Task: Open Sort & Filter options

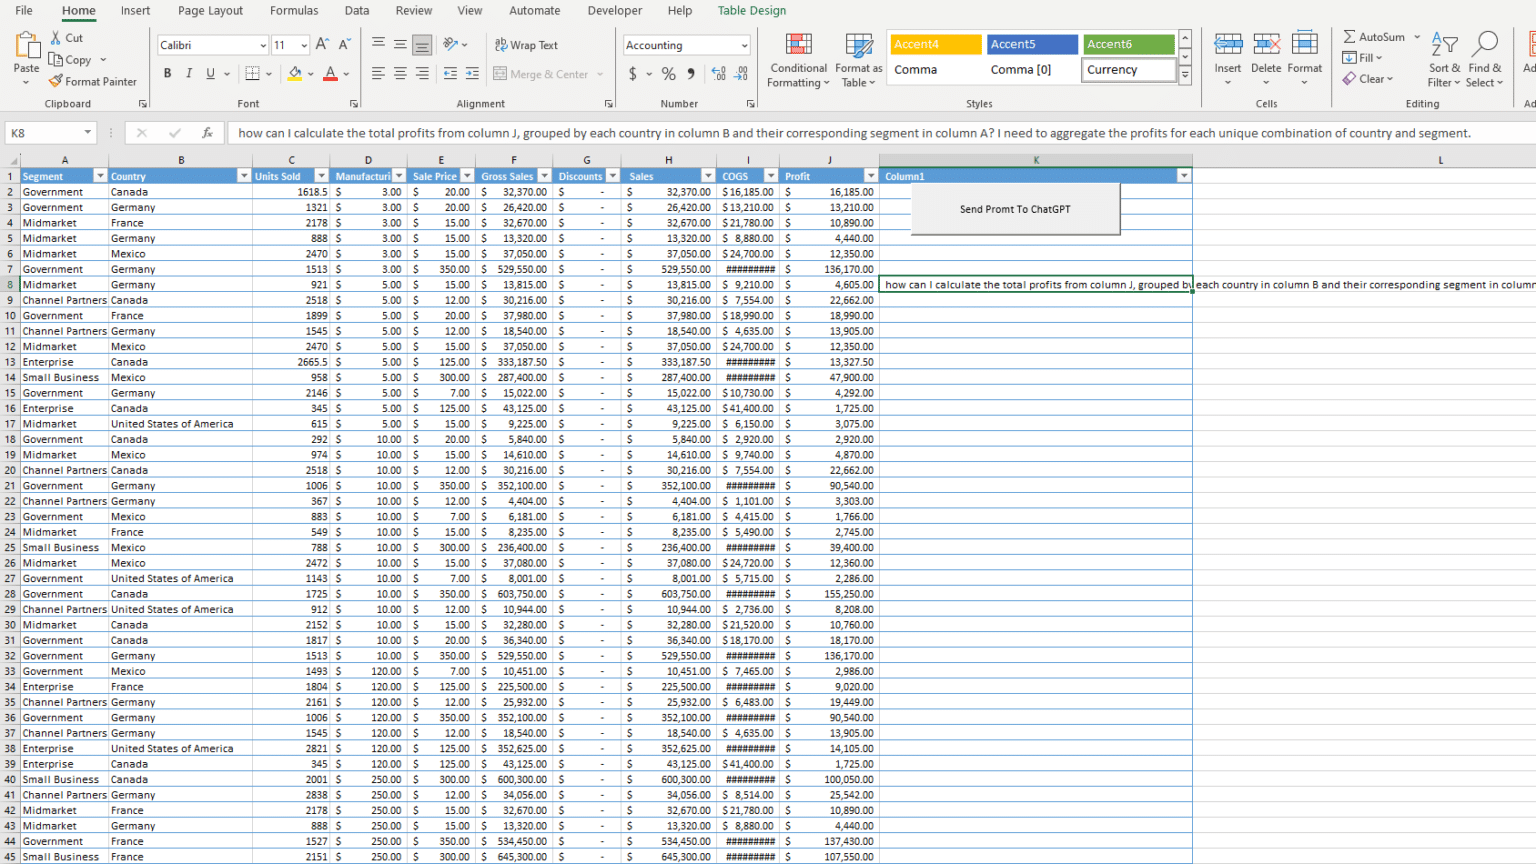Action: 1443,58
